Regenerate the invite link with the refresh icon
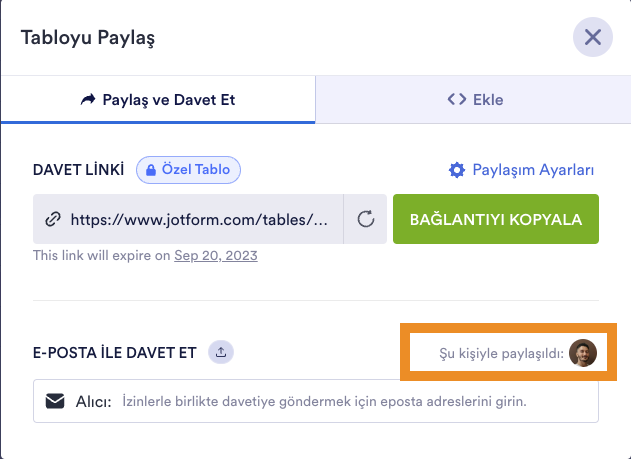The height and width of the screenshot is (459, 631). (365, 220)
